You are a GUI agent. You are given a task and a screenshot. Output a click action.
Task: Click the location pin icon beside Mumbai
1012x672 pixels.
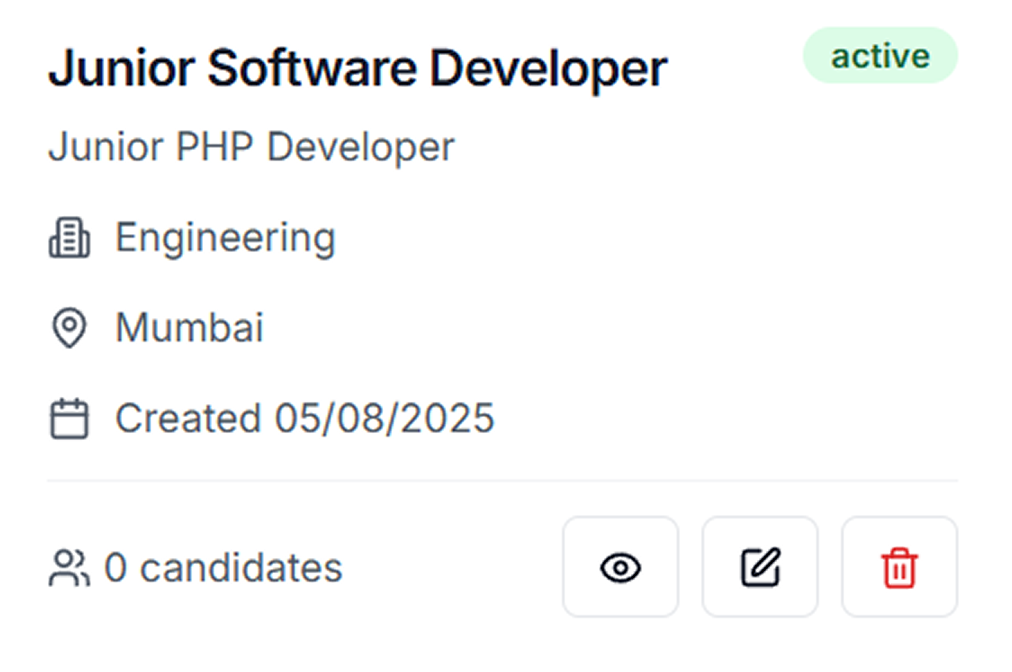tap(69, 328)
